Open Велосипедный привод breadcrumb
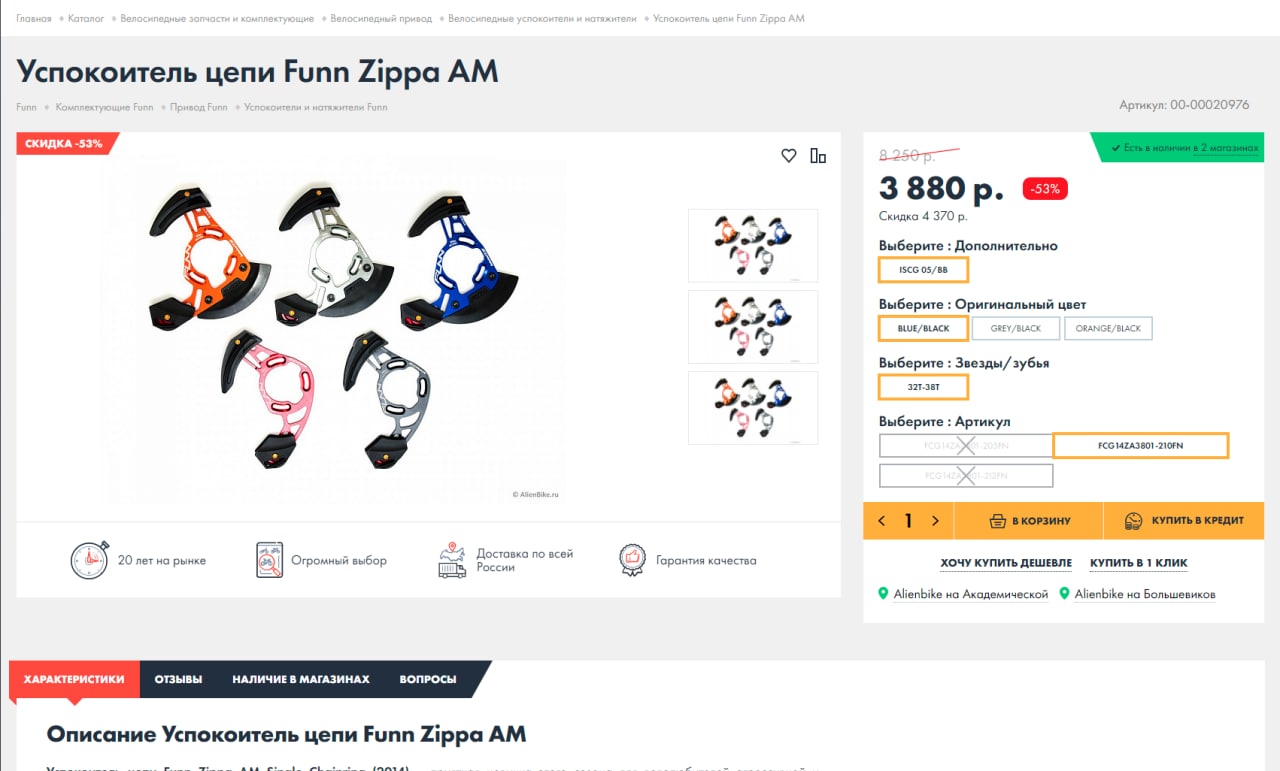This screenshot has width=1280, height=771. click(381, 18)
